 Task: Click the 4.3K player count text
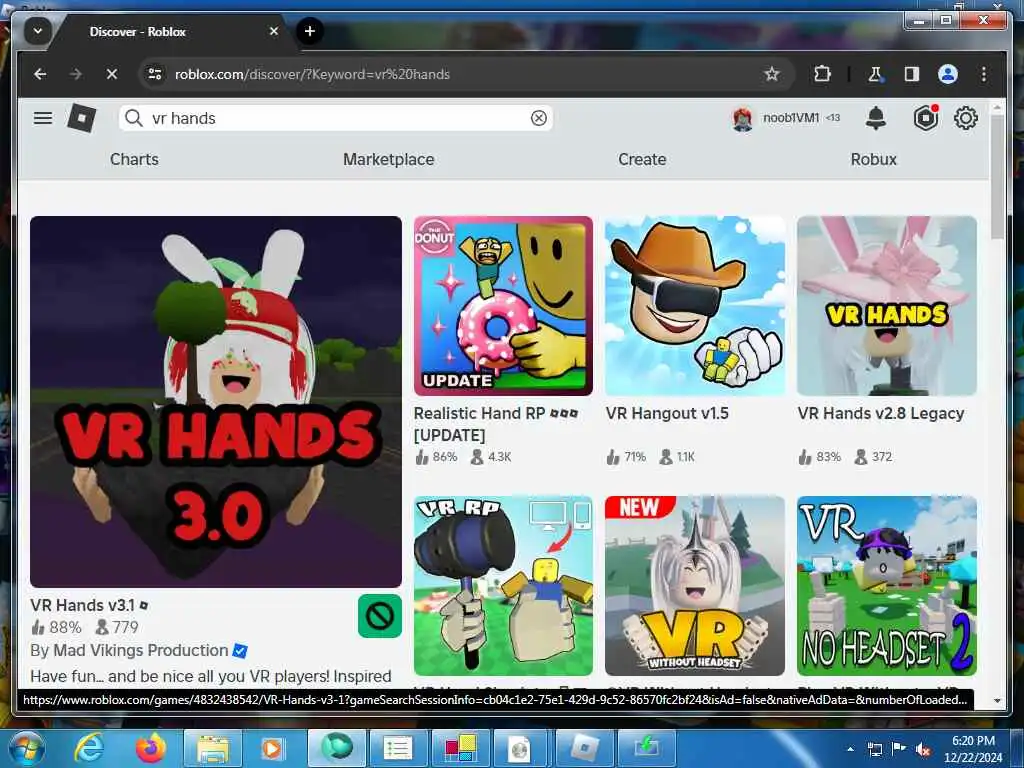pyautogui.click(x=500, y=456)
